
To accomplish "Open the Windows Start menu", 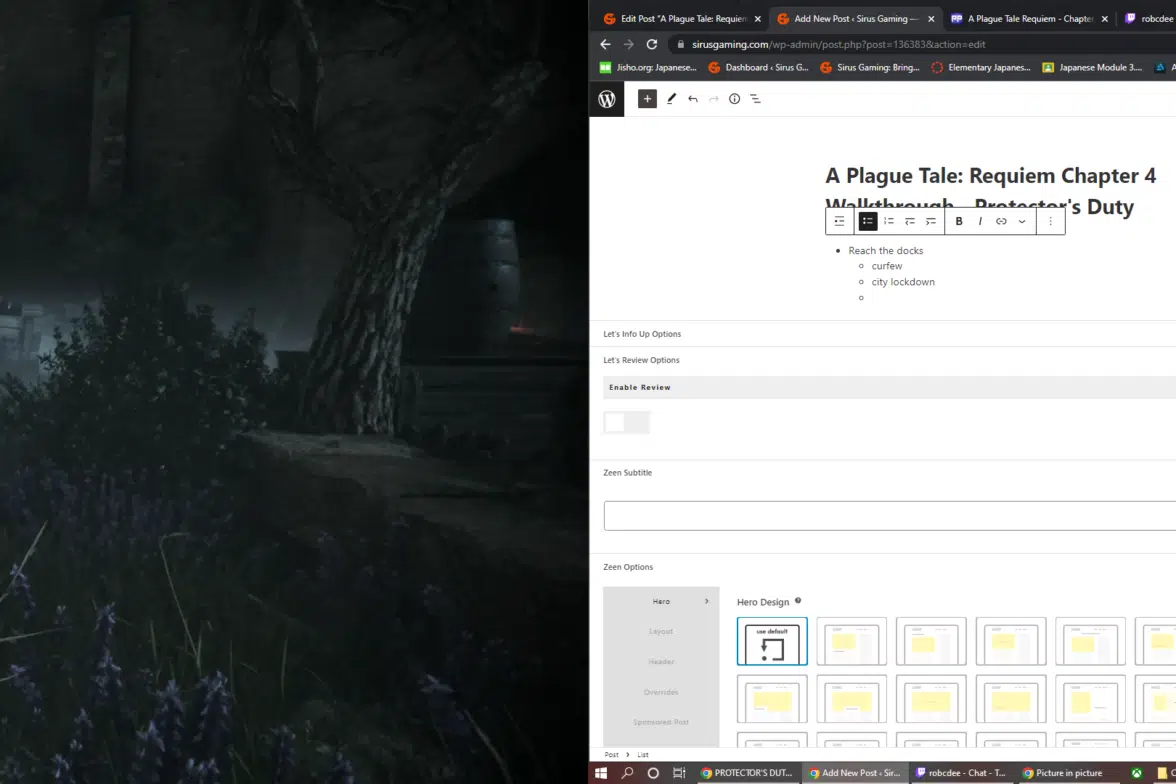I will point(601,773).
